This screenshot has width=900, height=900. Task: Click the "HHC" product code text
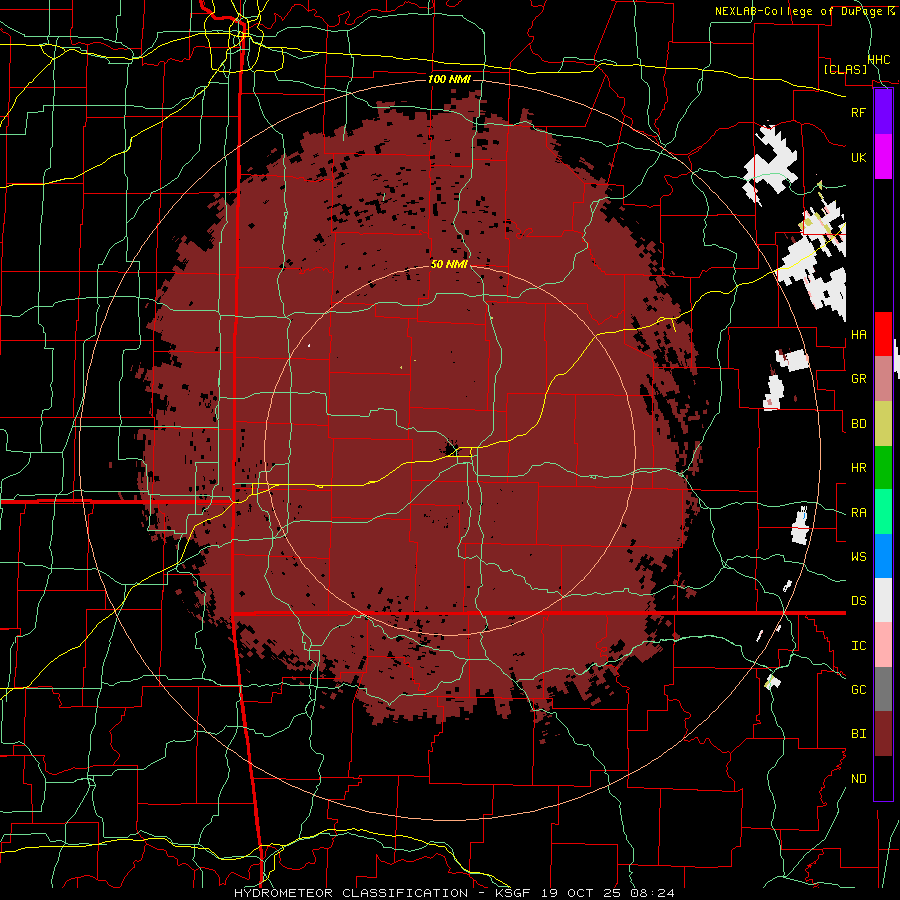point(879,60)
